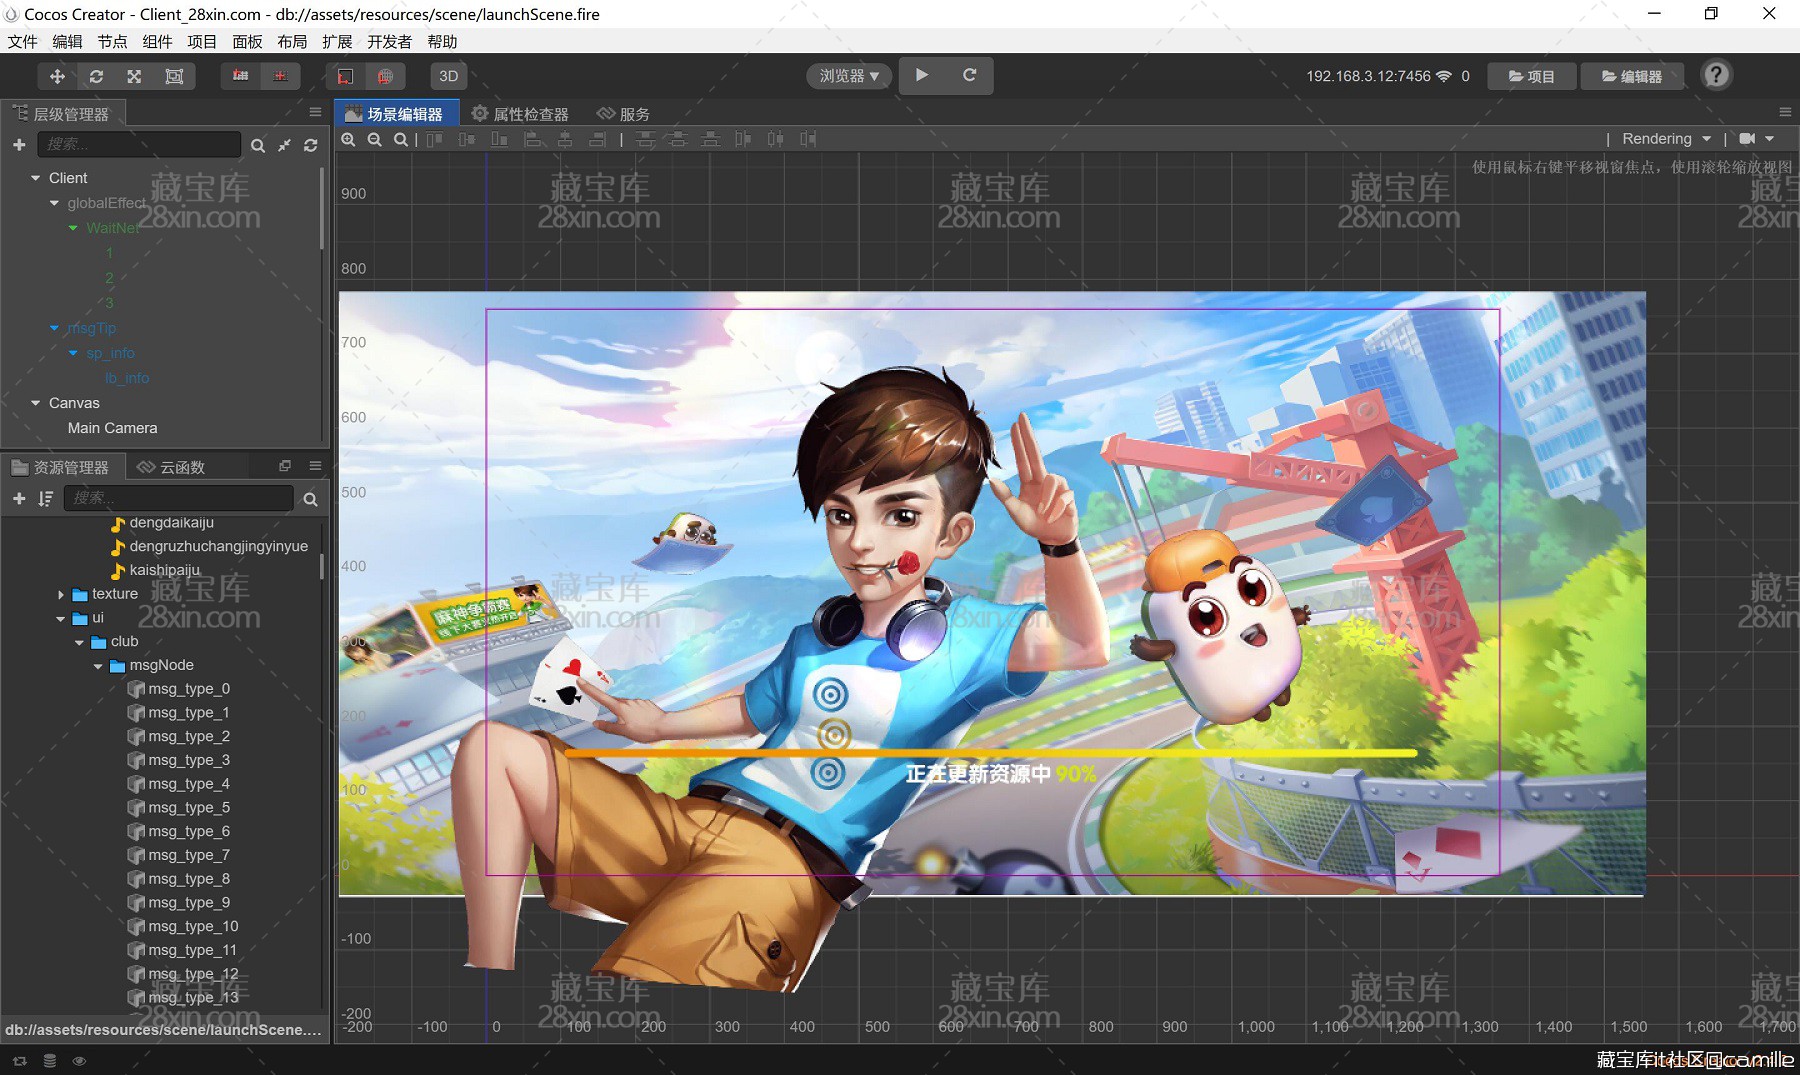Collapse the Client node
This screenshot has width=1800, height=1075.
(36, 178)
